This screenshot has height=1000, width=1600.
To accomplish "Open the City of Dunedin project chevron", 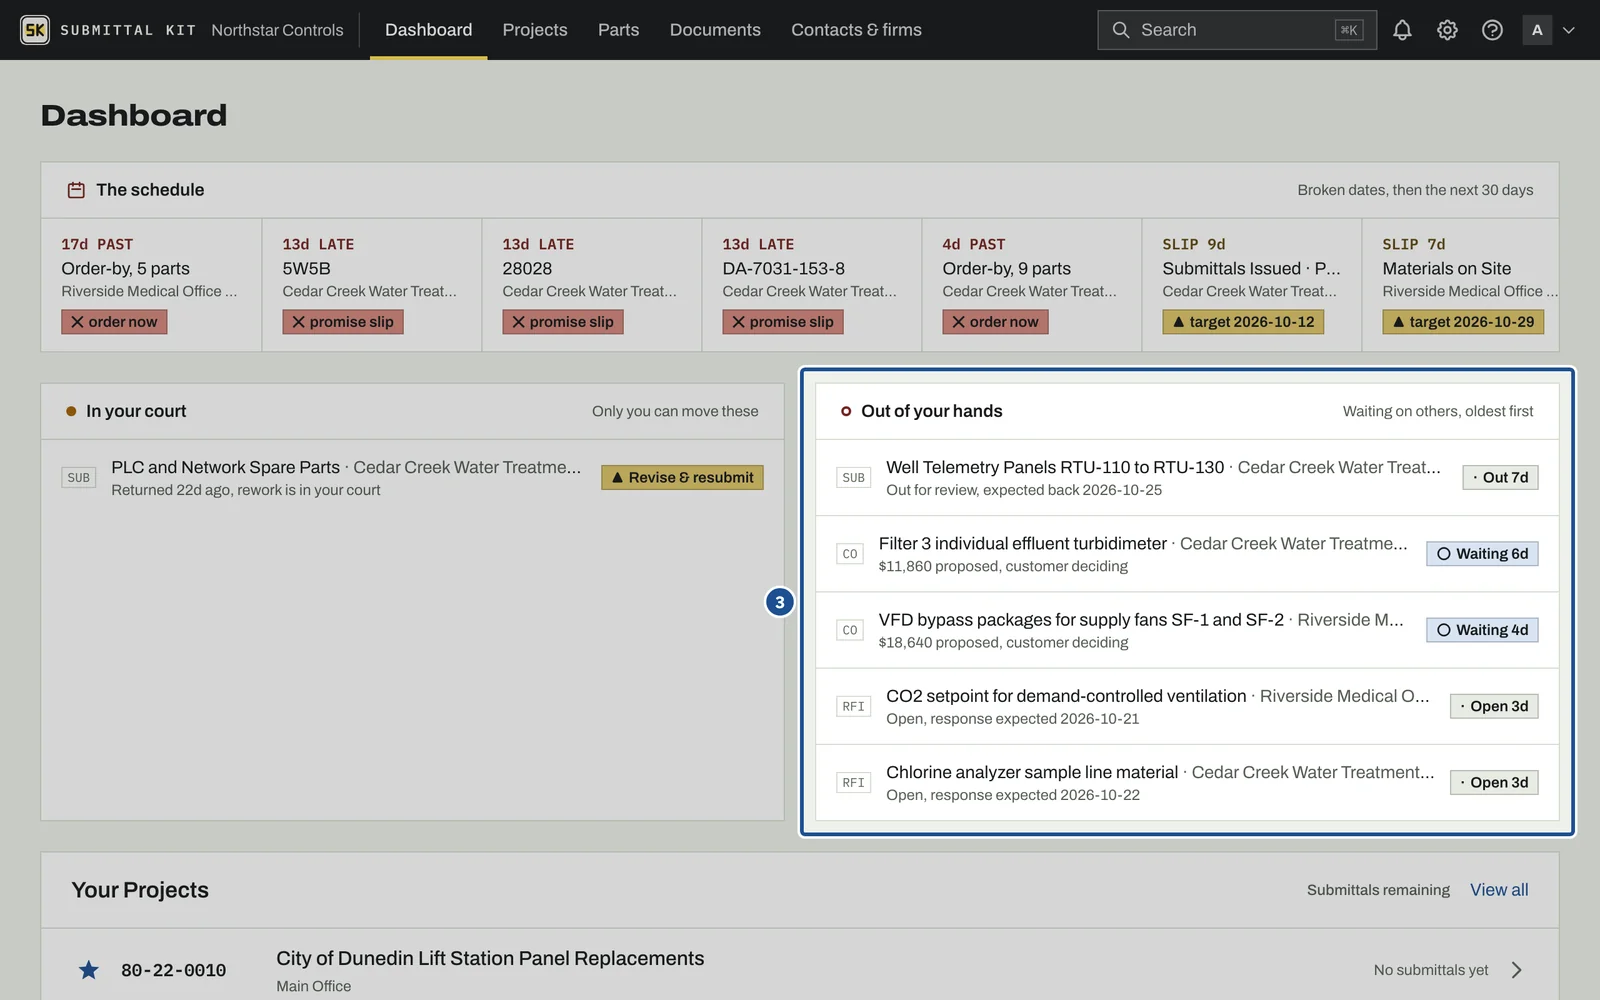I will click(x=1517, y=970).
